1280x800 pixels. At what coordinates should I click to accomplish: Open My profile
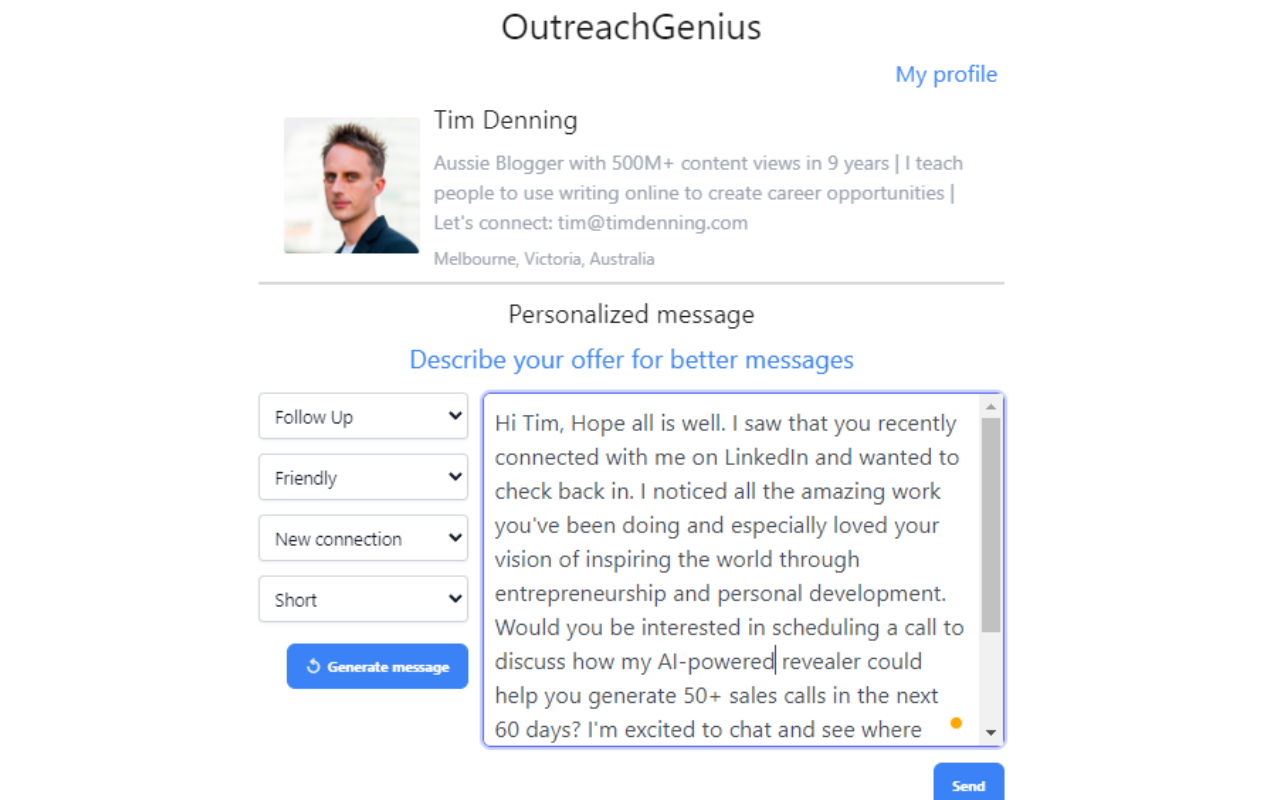(x=946, y=73)
